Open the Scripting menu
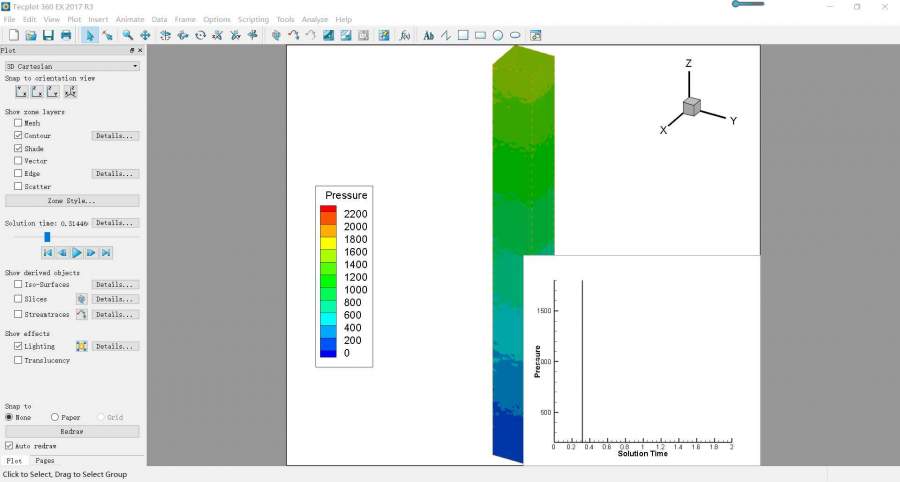Viewport: 900px width, 482px height. pyautogui.click(x=253, y=19)
